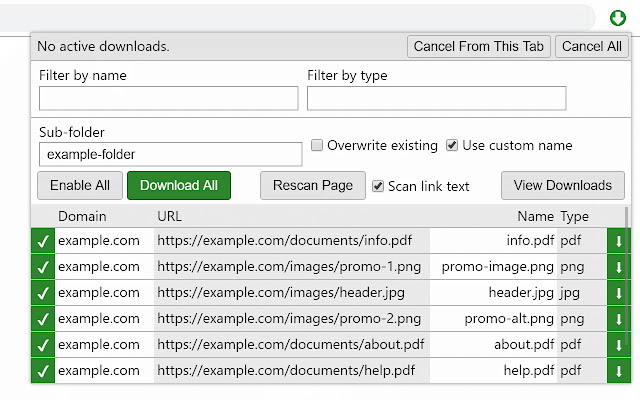This screenshot has height=400, width=640.
Task: Download header.jpg using its arrow icon
Action: pos(618,293)
